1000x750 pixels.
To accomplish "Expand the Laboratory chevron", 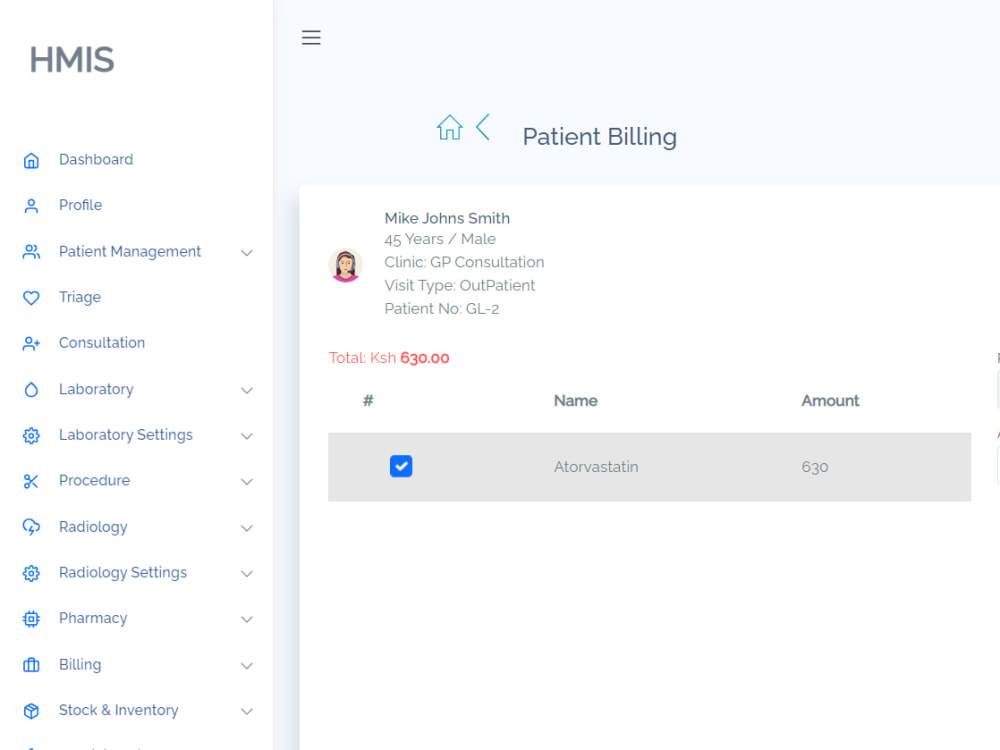I will tap(247, 390).
